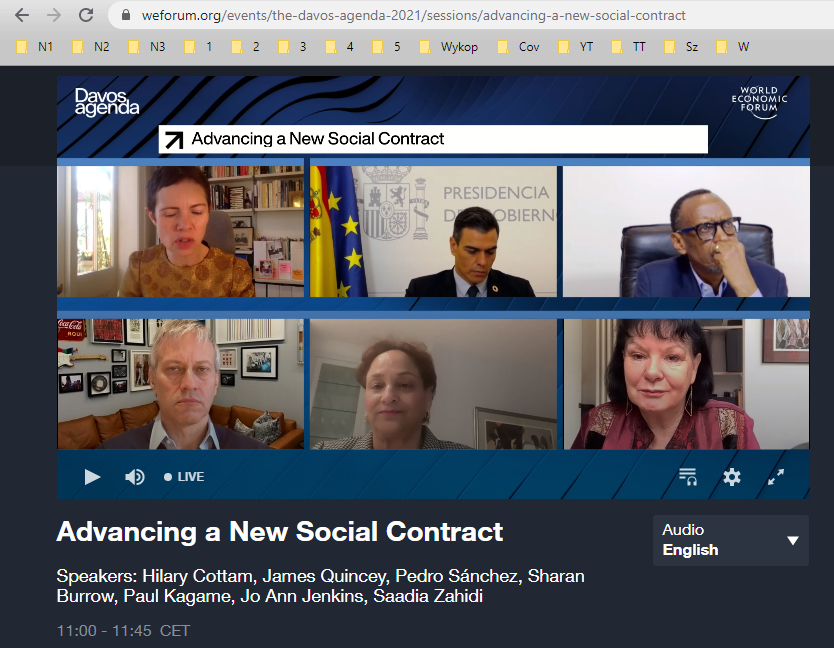Click the video tile with Spanish flag
834x648 pixels.
pos(433,231)
